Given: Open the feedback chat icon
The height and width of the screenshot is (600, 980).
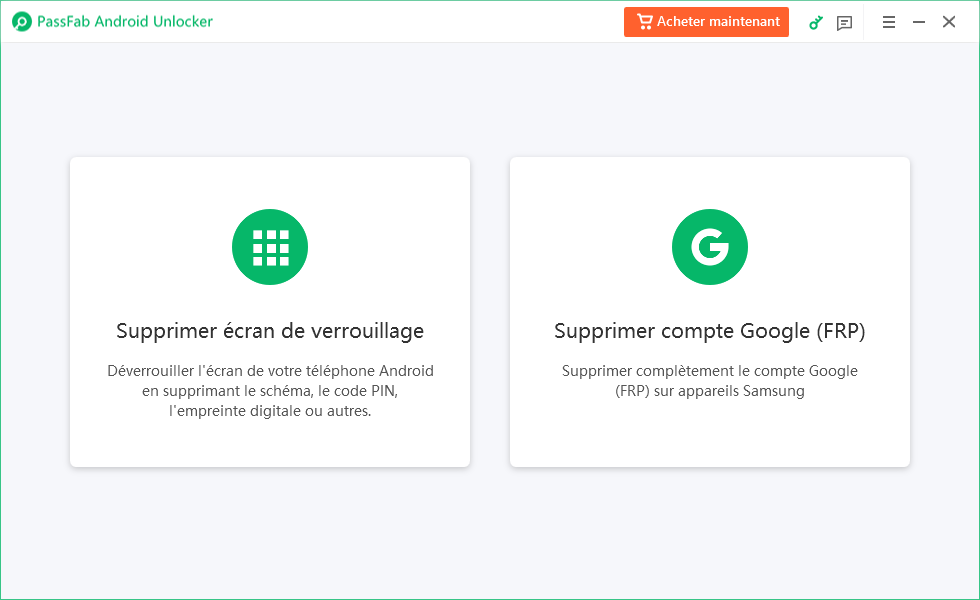Looking at the screenshot, I should 844,23.
